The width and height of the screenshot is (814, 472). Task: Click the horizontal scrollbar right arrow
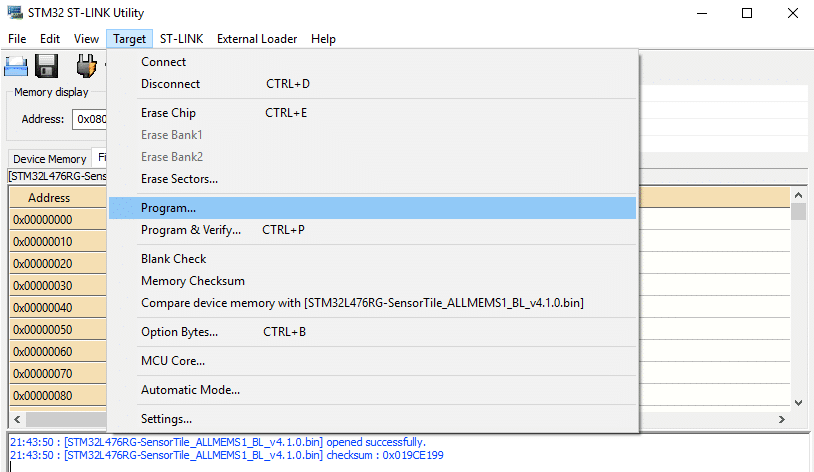pos(782,420)
